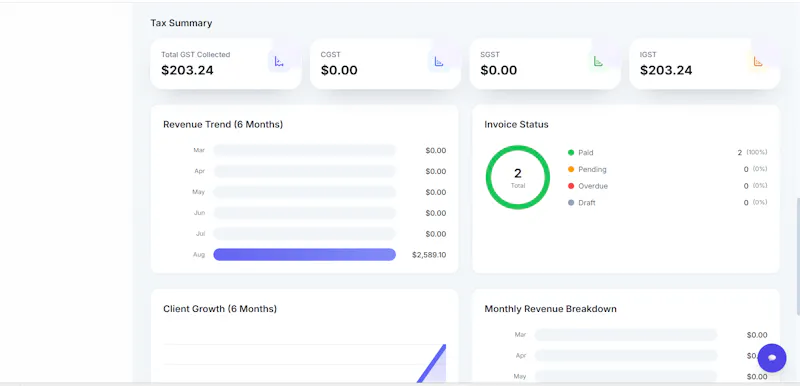Click the invoice status donut chart

518,177
